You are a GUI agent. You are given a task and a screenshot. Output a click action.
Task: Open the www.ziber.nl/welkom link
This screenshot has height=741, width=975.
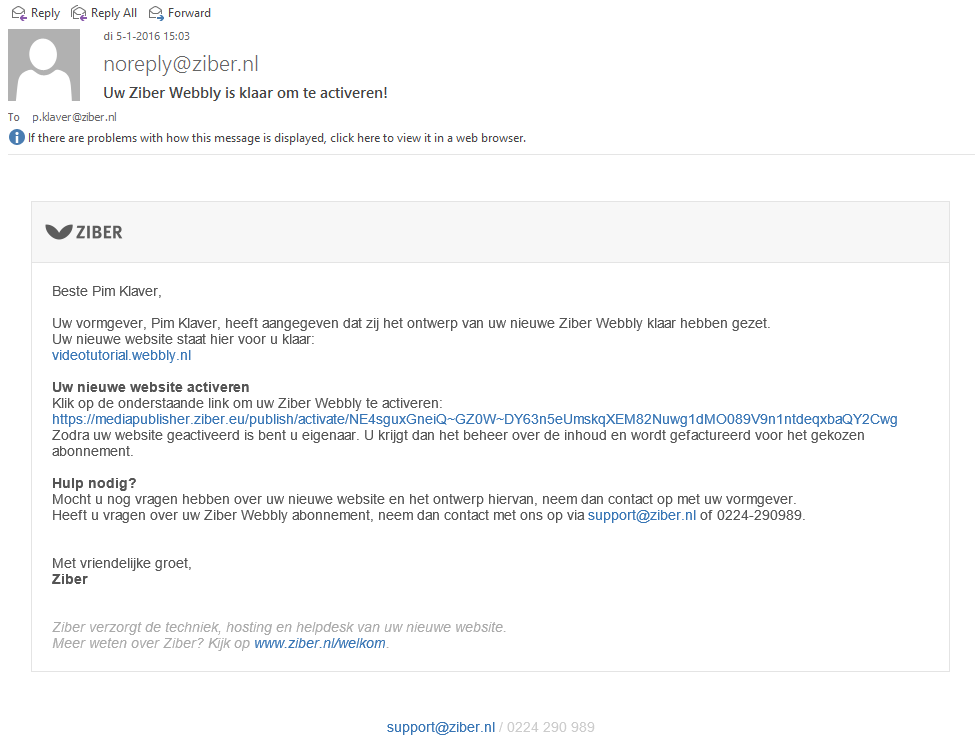(x=320, y=643)
